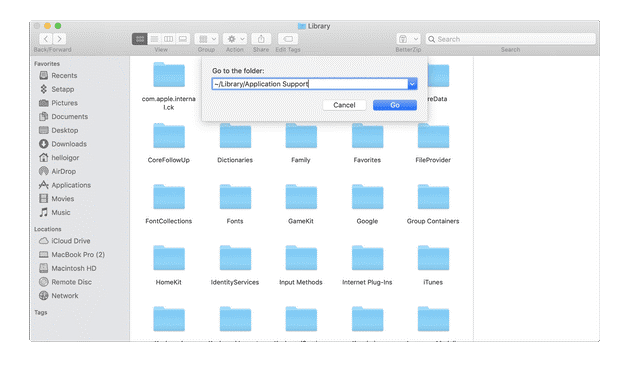Click the Go button
Image resolution: width=630 pixels, height=381 pixels.
[395, 105]
